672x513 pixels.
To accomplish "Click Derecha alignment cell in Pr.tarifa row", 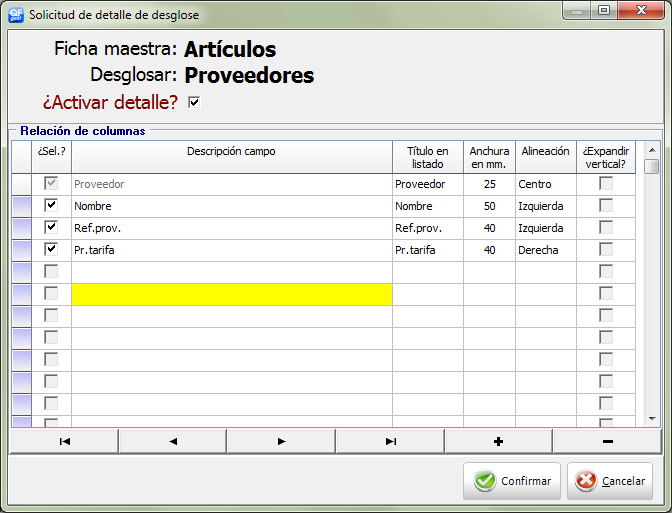I will click(x=546, y=250).
